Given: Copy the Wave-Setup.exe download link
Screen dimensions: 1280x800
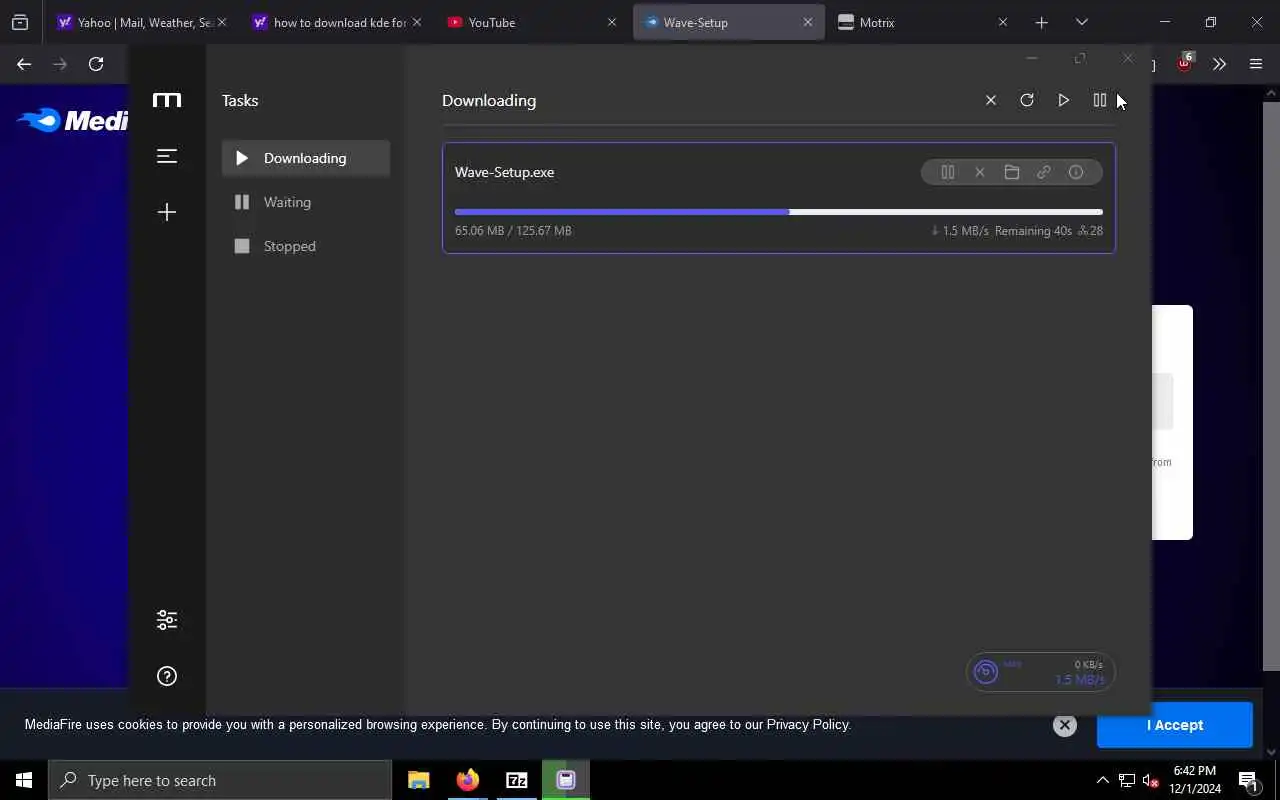Looking at the screenshot, I should (x=1044, y=172).
